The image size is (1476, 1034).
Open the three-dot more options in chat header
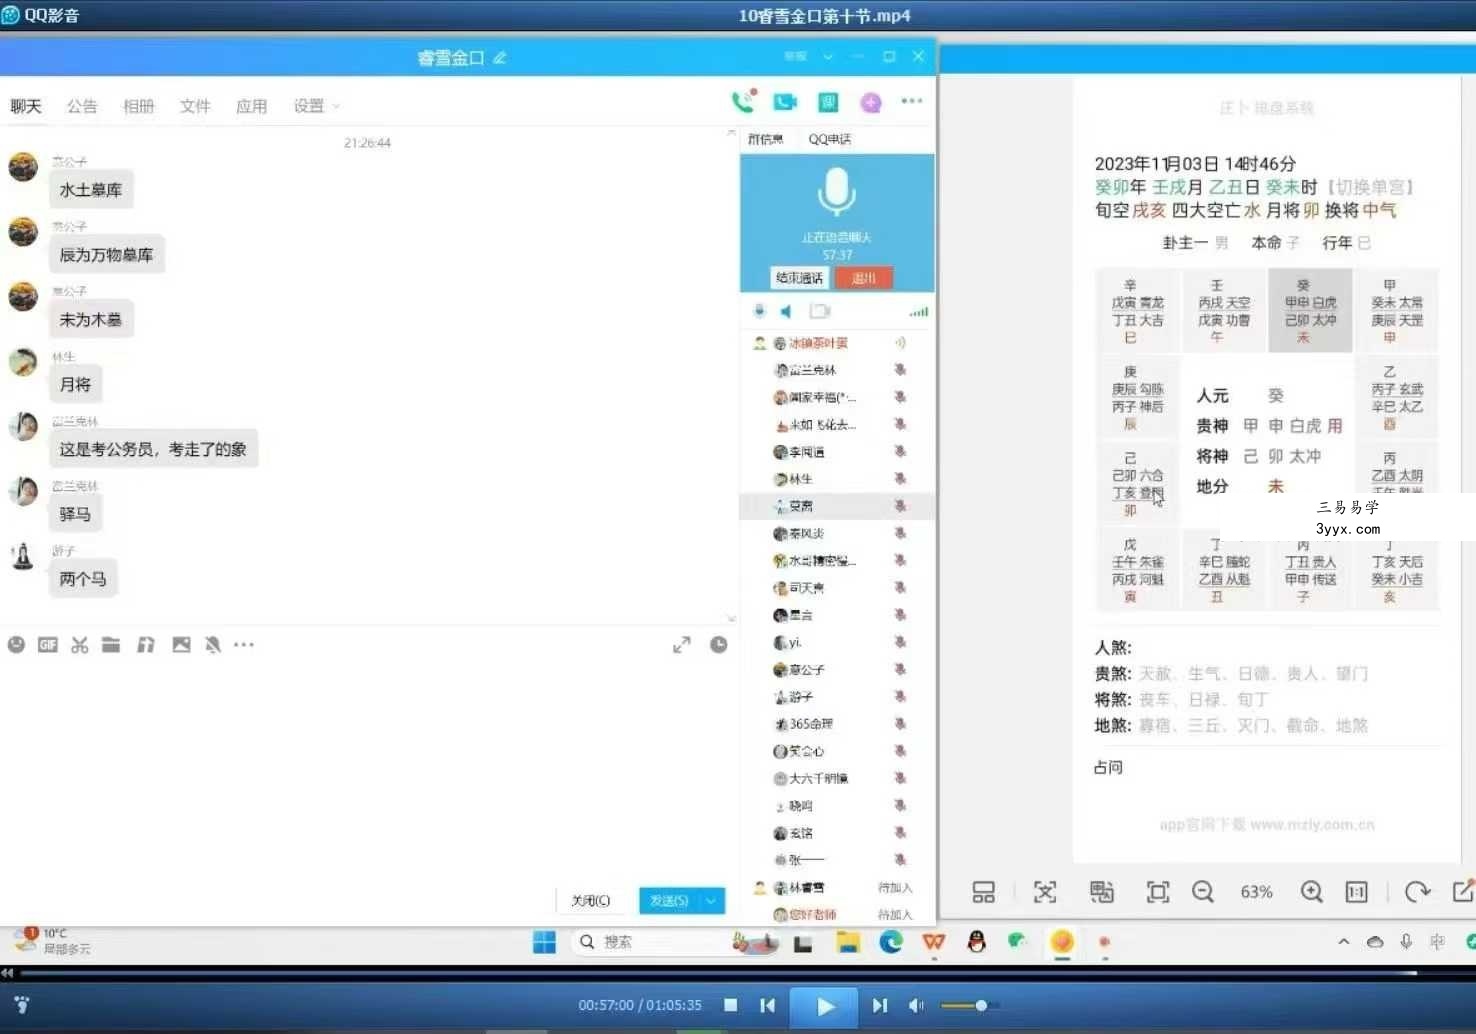912,101
